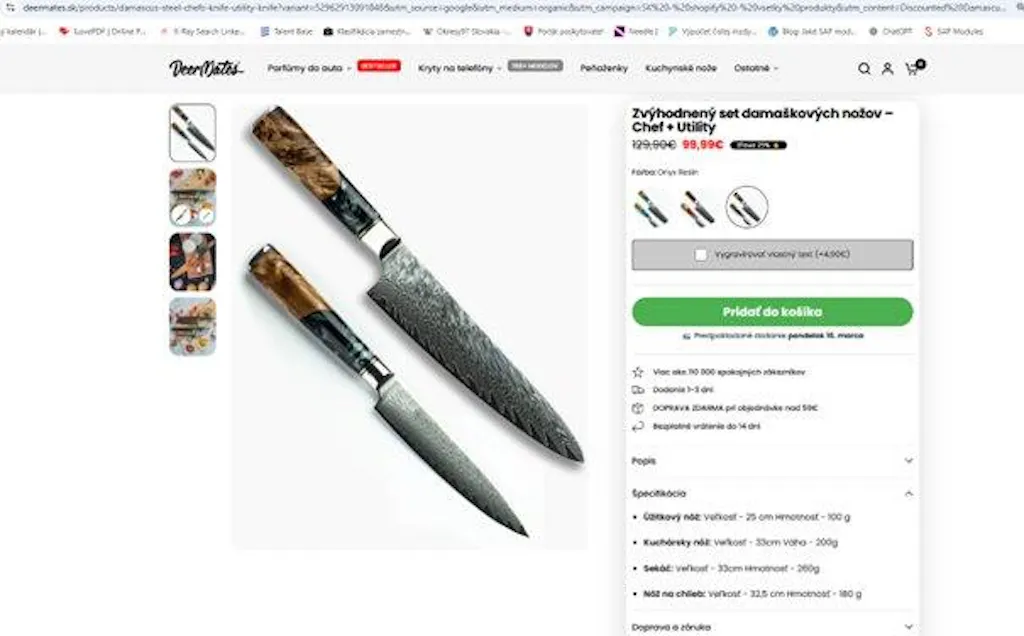This screenshot has height=636, width=1024.
Task: Expand the Doprava a záruka section
Action: [773, 627]
